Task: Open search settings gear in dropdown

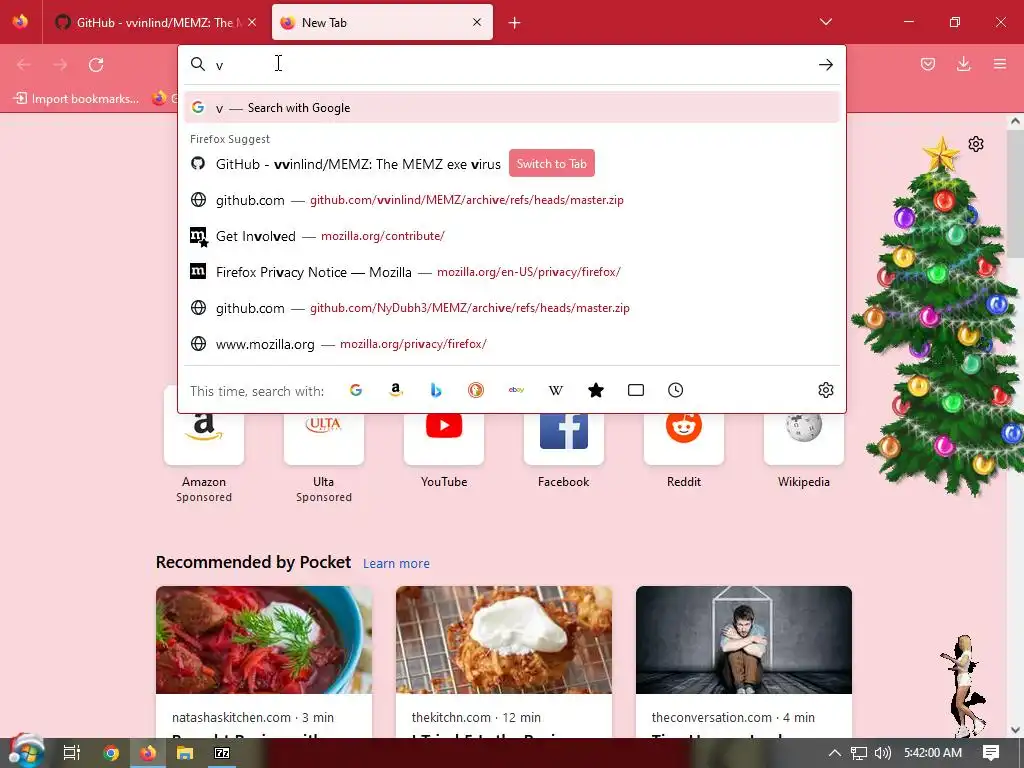Action: coord(825,391)
